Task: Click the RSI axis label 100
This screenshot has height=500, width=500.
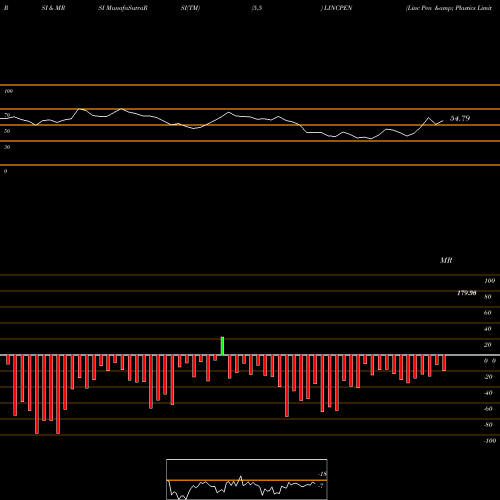Action: [8, 91]
